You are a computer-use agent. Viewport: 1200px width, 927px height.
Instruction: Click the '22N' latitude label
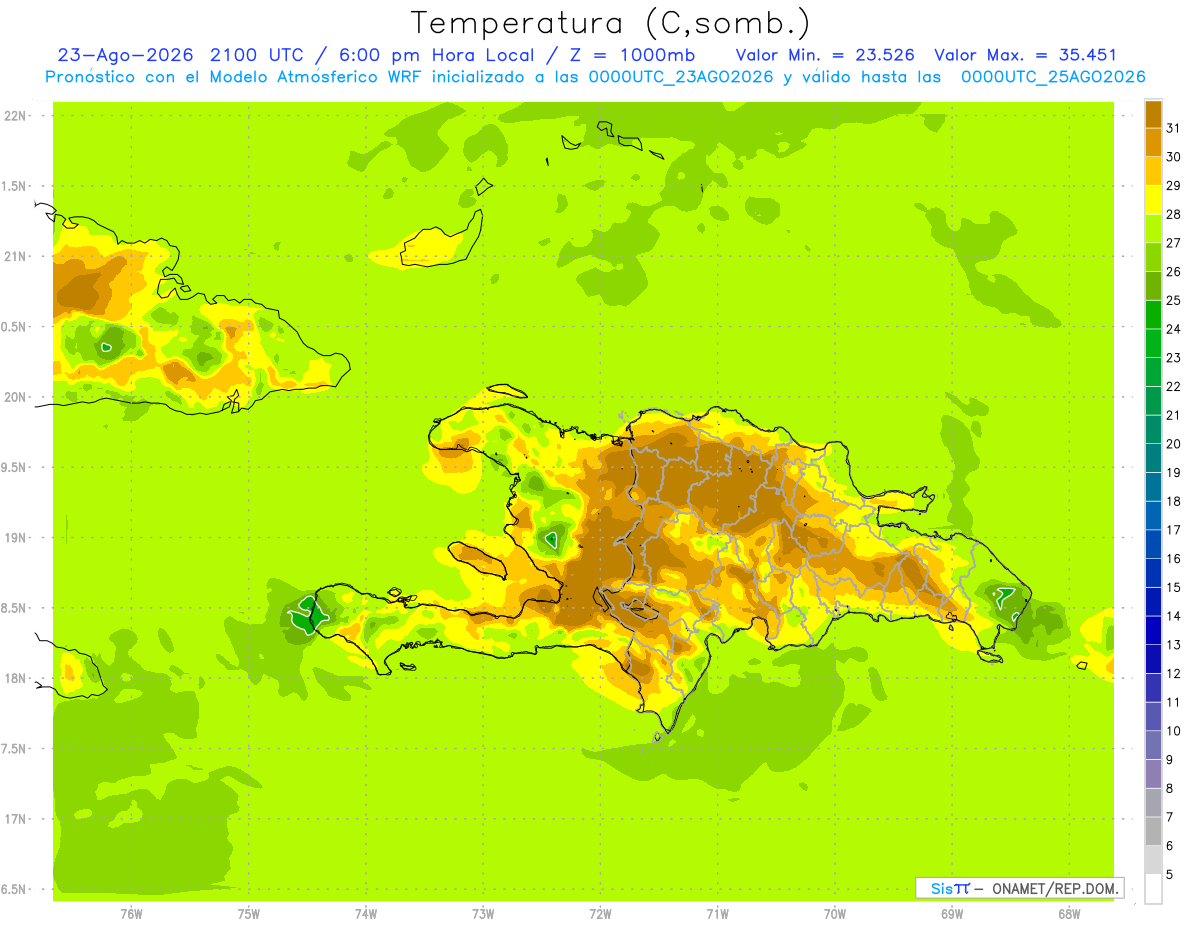(x=16, y=116)
